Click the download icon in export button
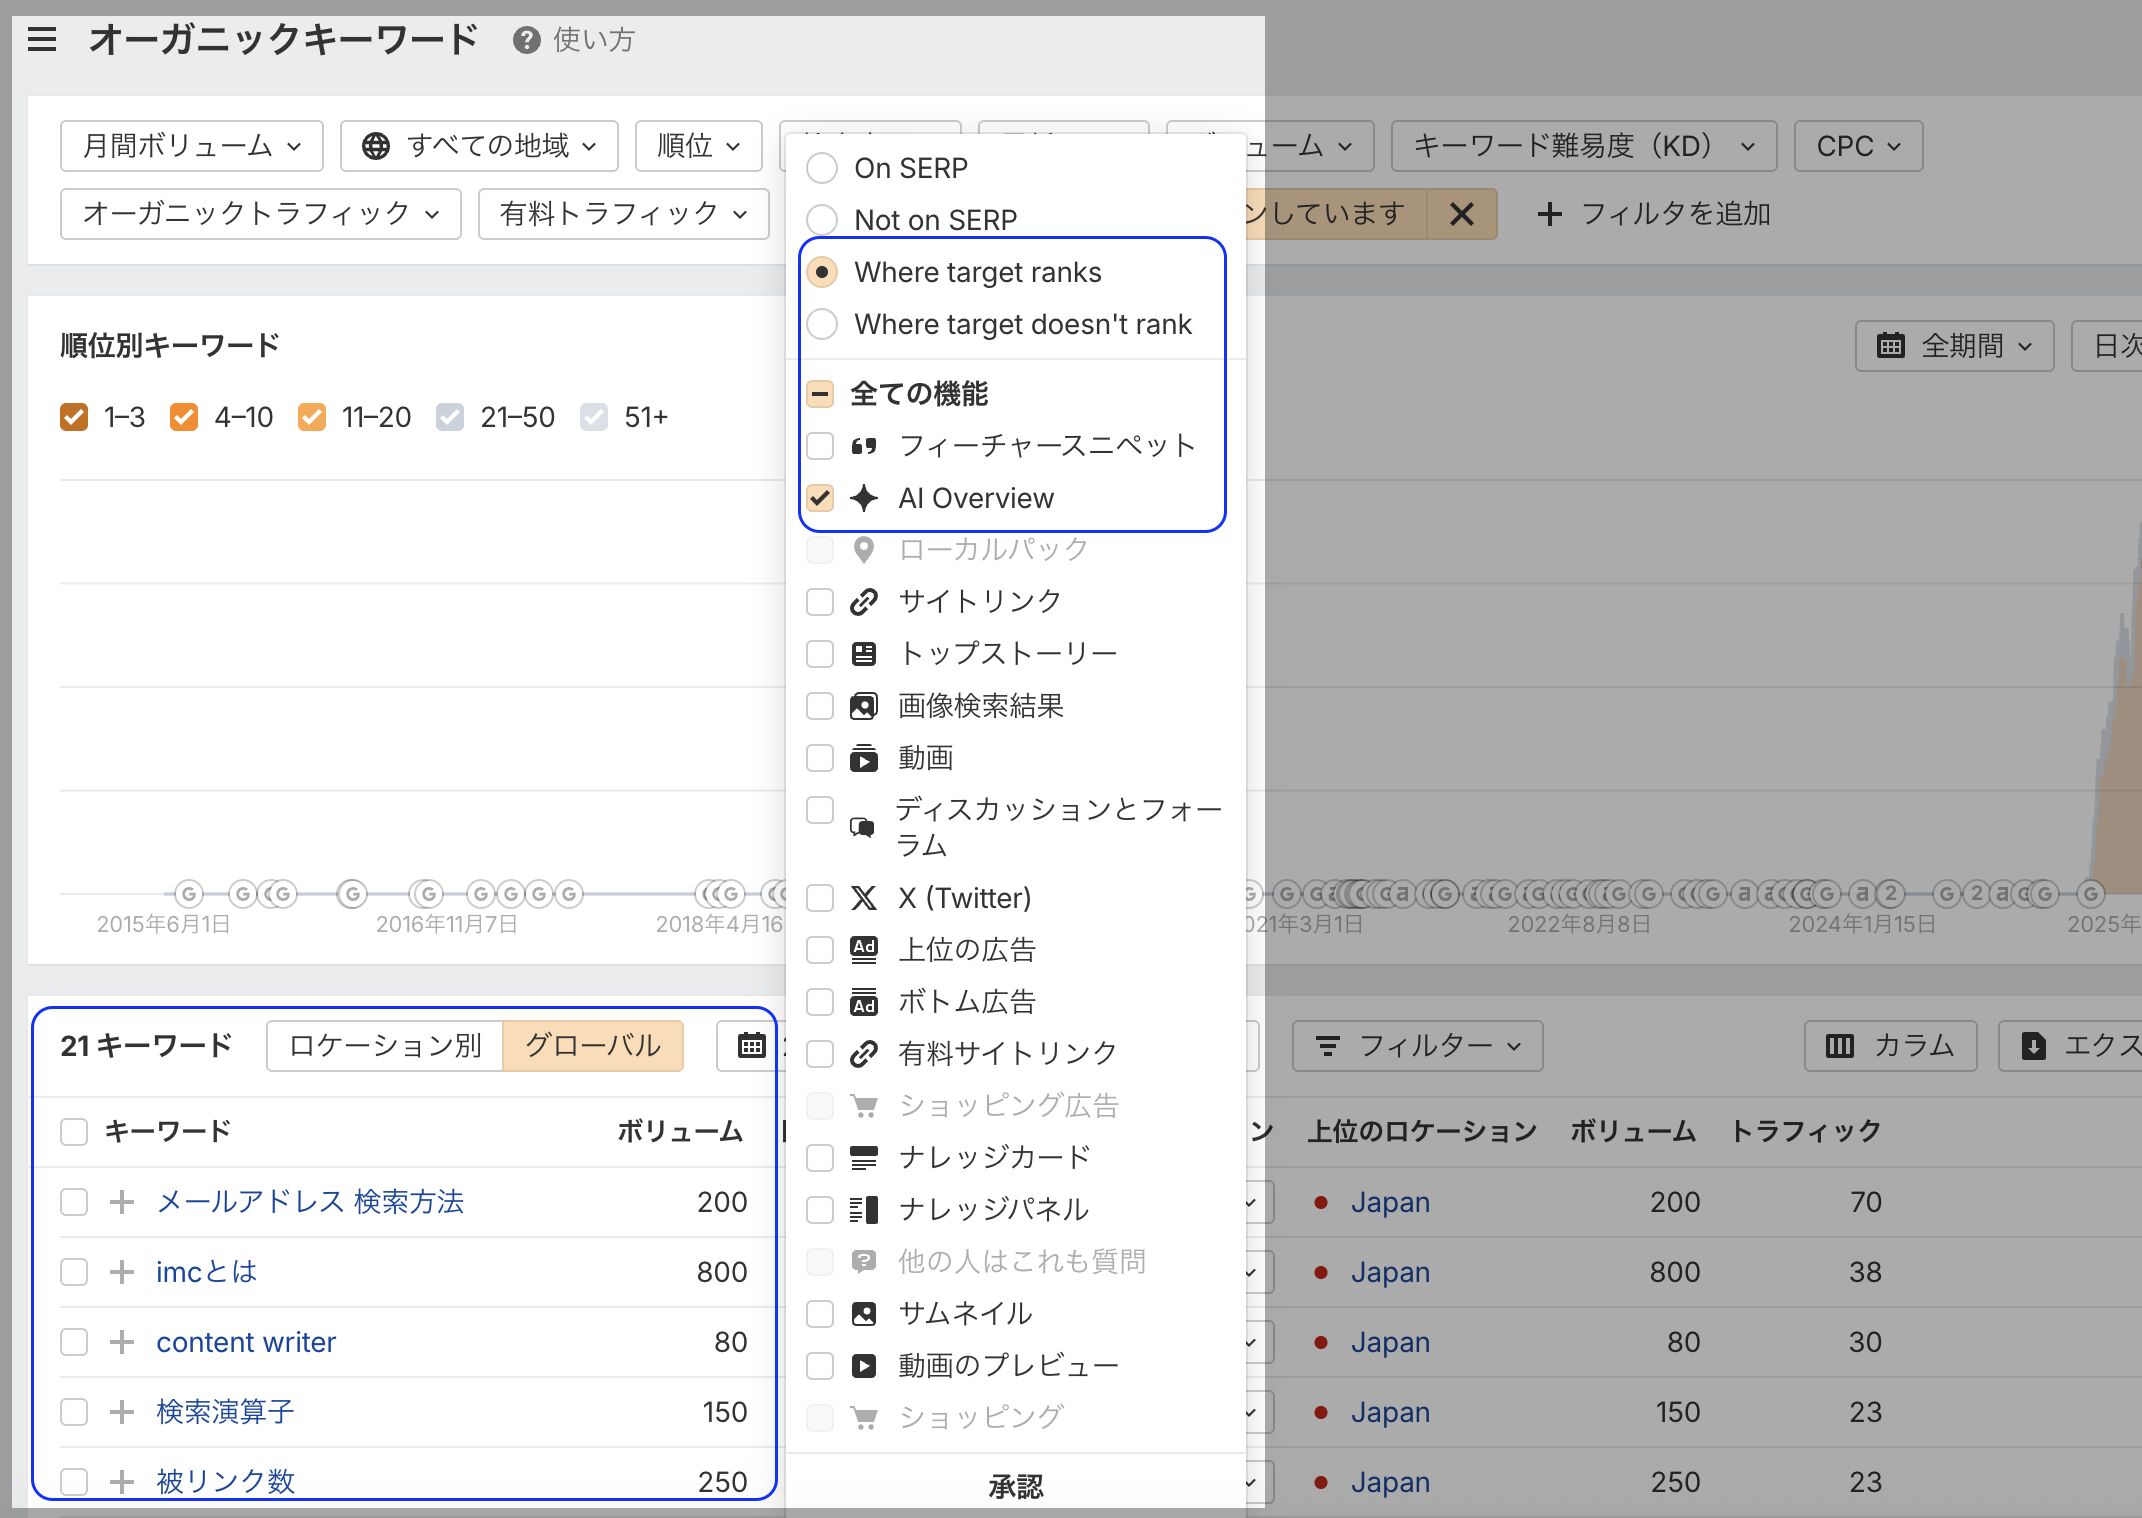The height and width of the screenshot is (1518, 2142). (2034, 1046)
